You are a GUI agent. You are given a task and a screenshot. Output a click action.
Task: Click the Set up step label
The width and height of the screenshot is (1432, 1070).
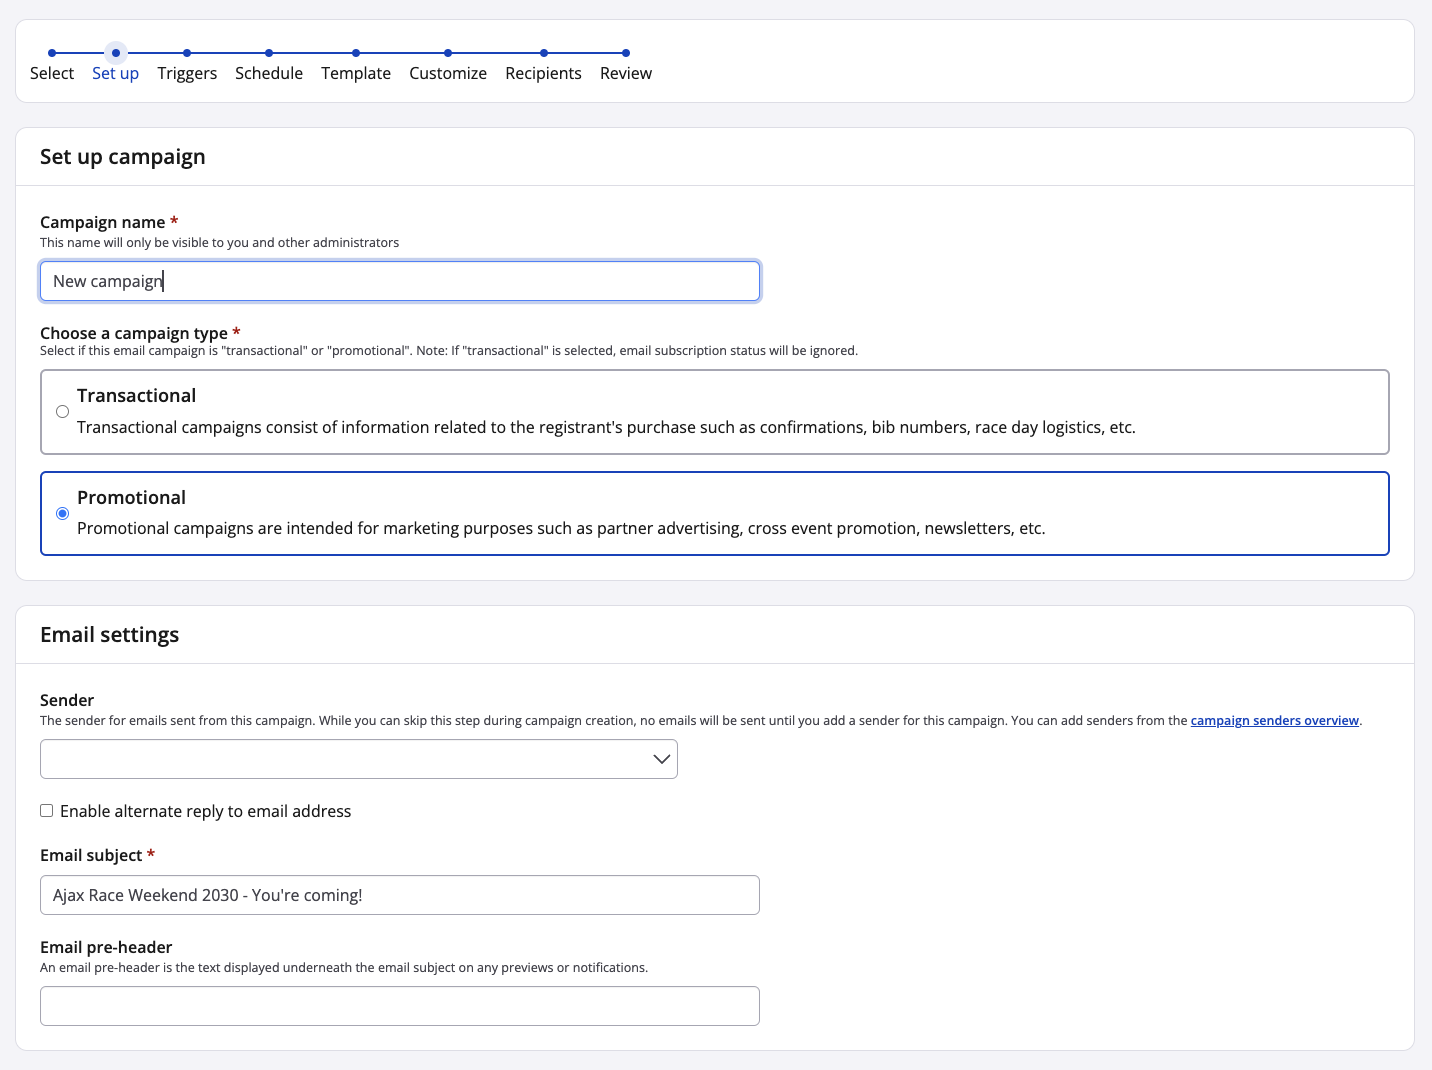[115, 73]
